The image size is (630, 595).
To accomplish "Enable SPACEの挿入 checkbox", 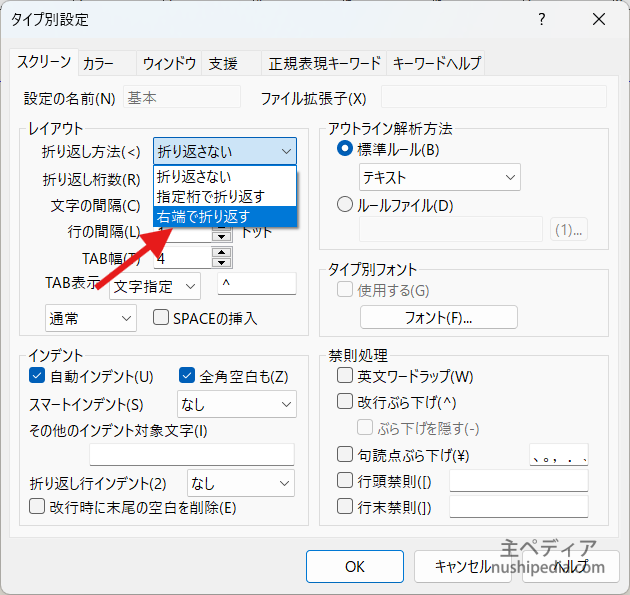I will tap(160, 319).
